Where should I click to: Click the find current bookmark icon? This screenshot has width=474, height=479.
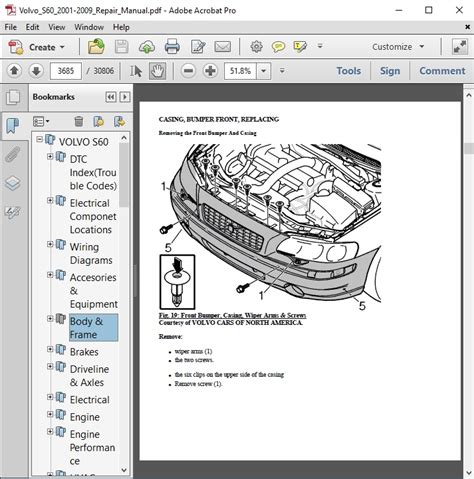[119, 121]
